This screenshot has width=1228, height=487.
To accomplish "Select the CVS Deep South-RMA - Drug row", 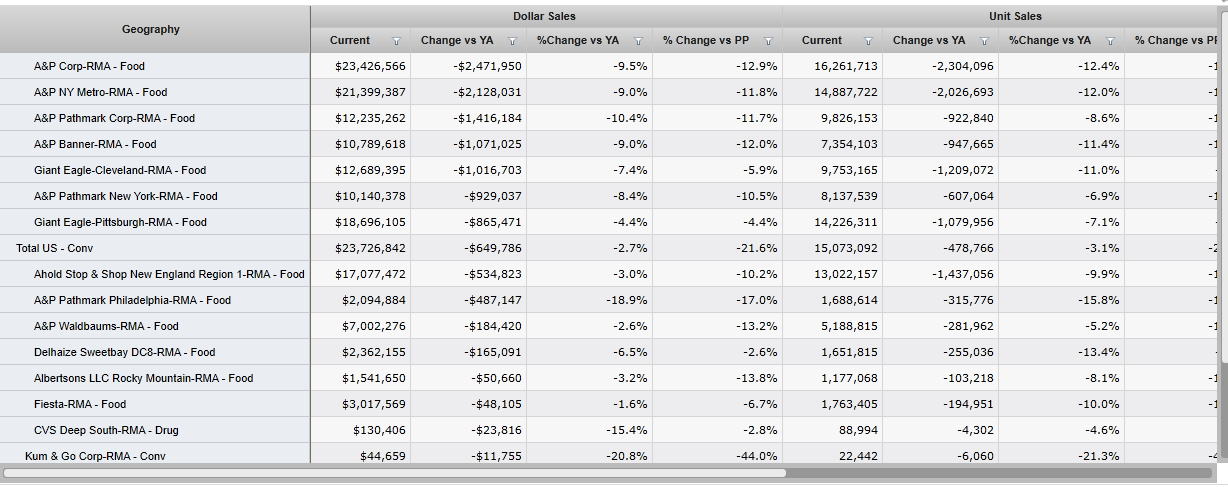I will (106, 430).
